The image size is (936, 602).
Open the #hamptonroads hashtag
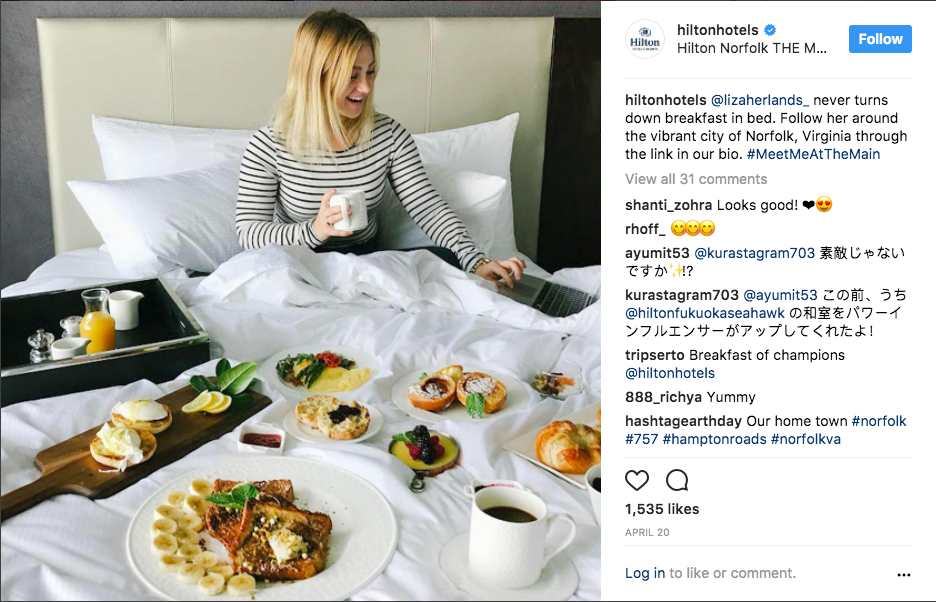(715, 439)
